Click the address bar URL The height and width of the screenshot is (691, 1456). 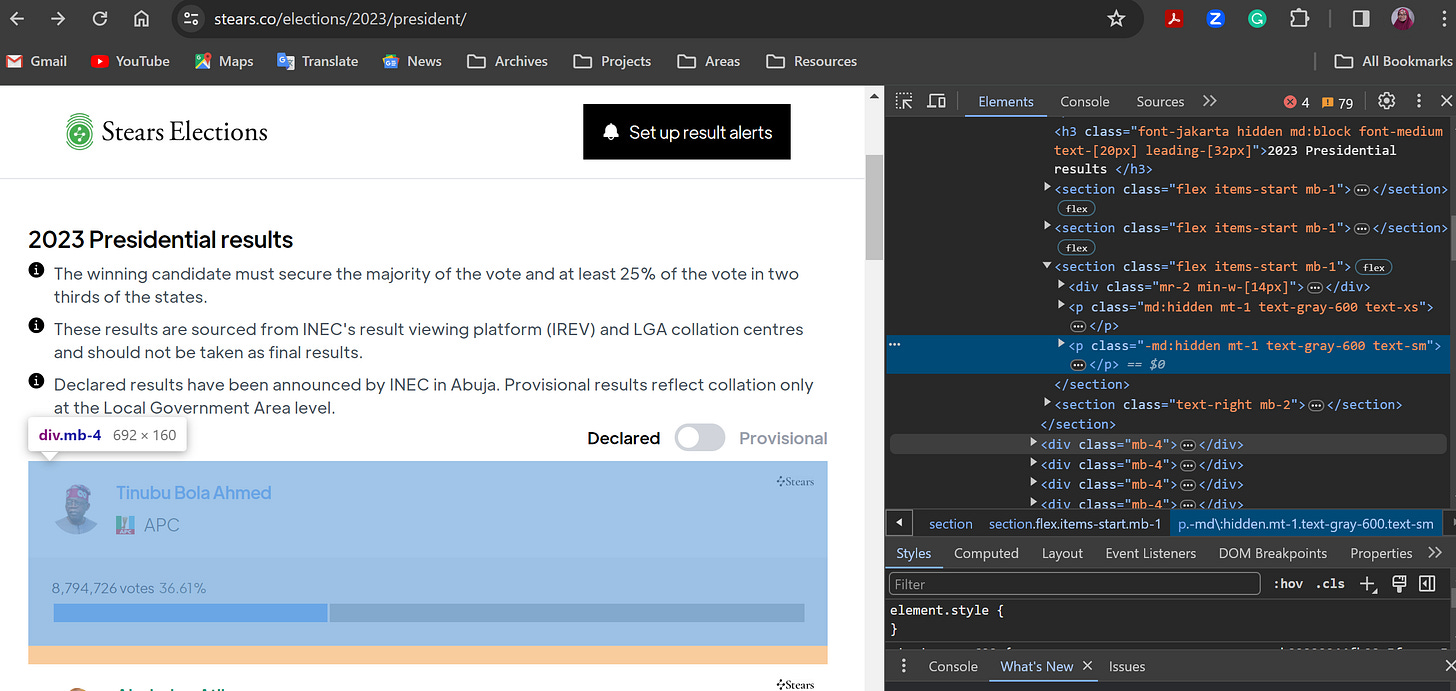(340, 19)
